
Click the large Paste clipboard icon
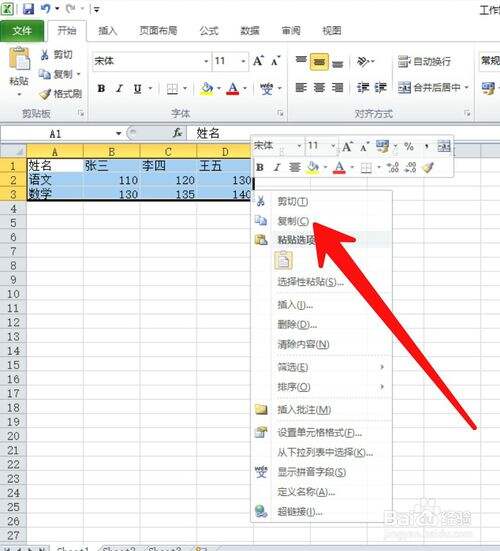19,59
